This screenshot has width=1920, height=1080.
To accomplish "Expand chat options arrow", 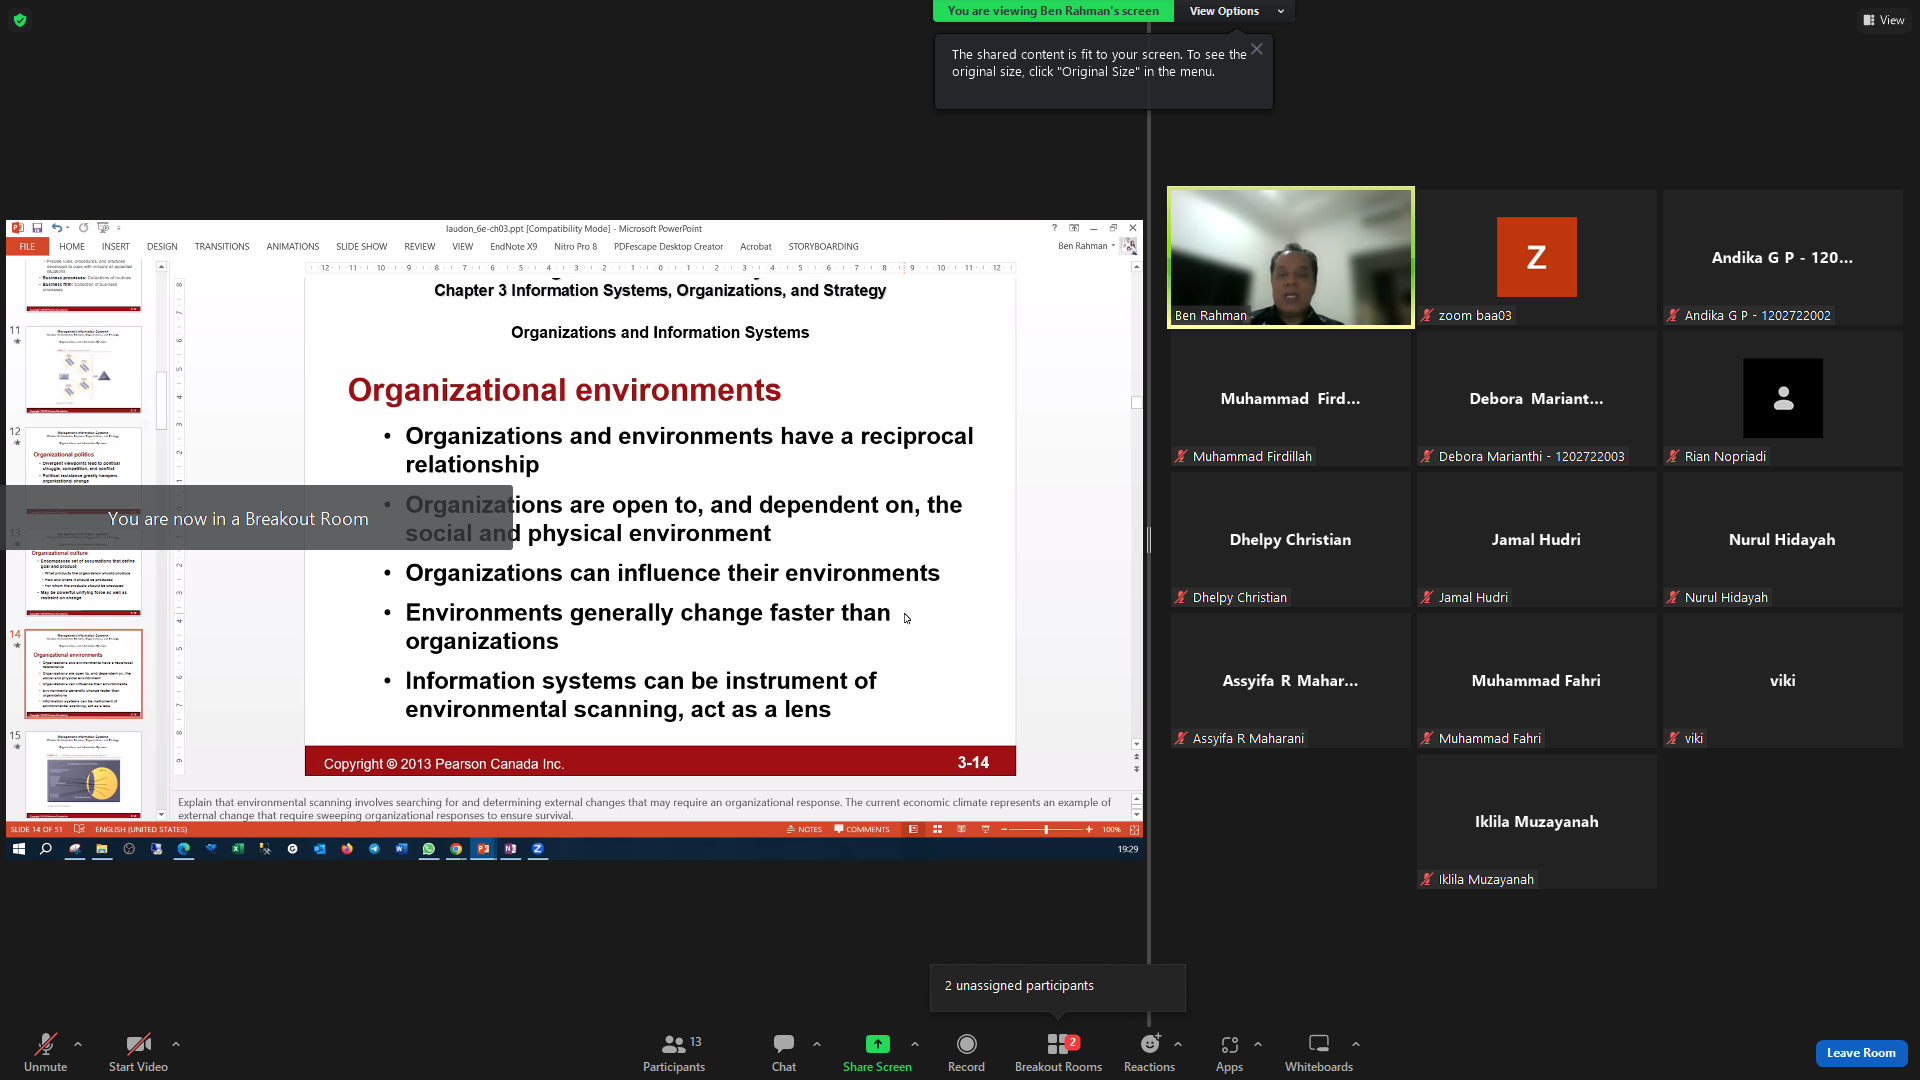I will 817,1044.
